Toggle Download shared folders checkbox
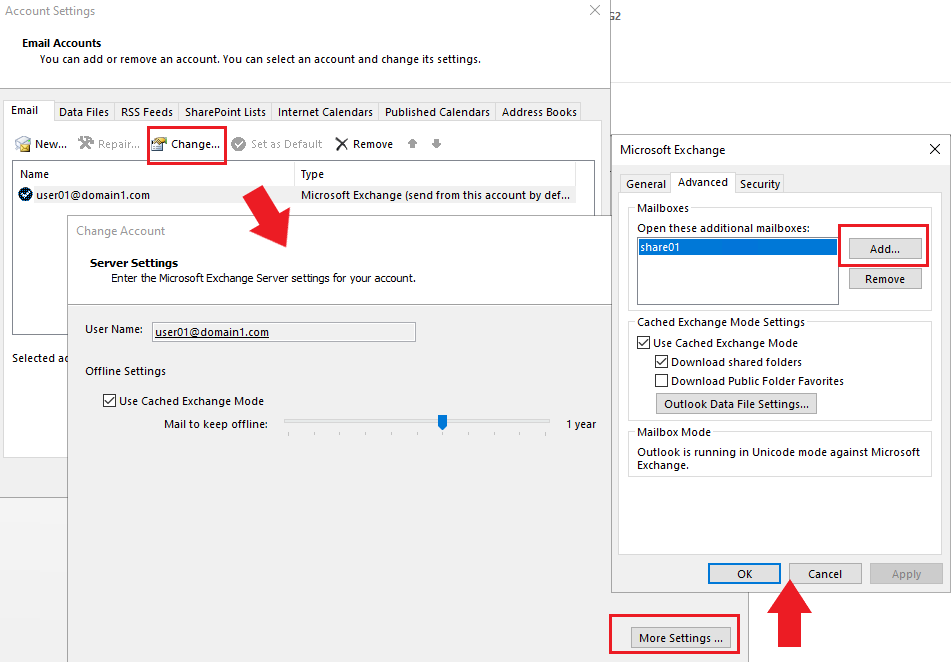 click(662, 362)
